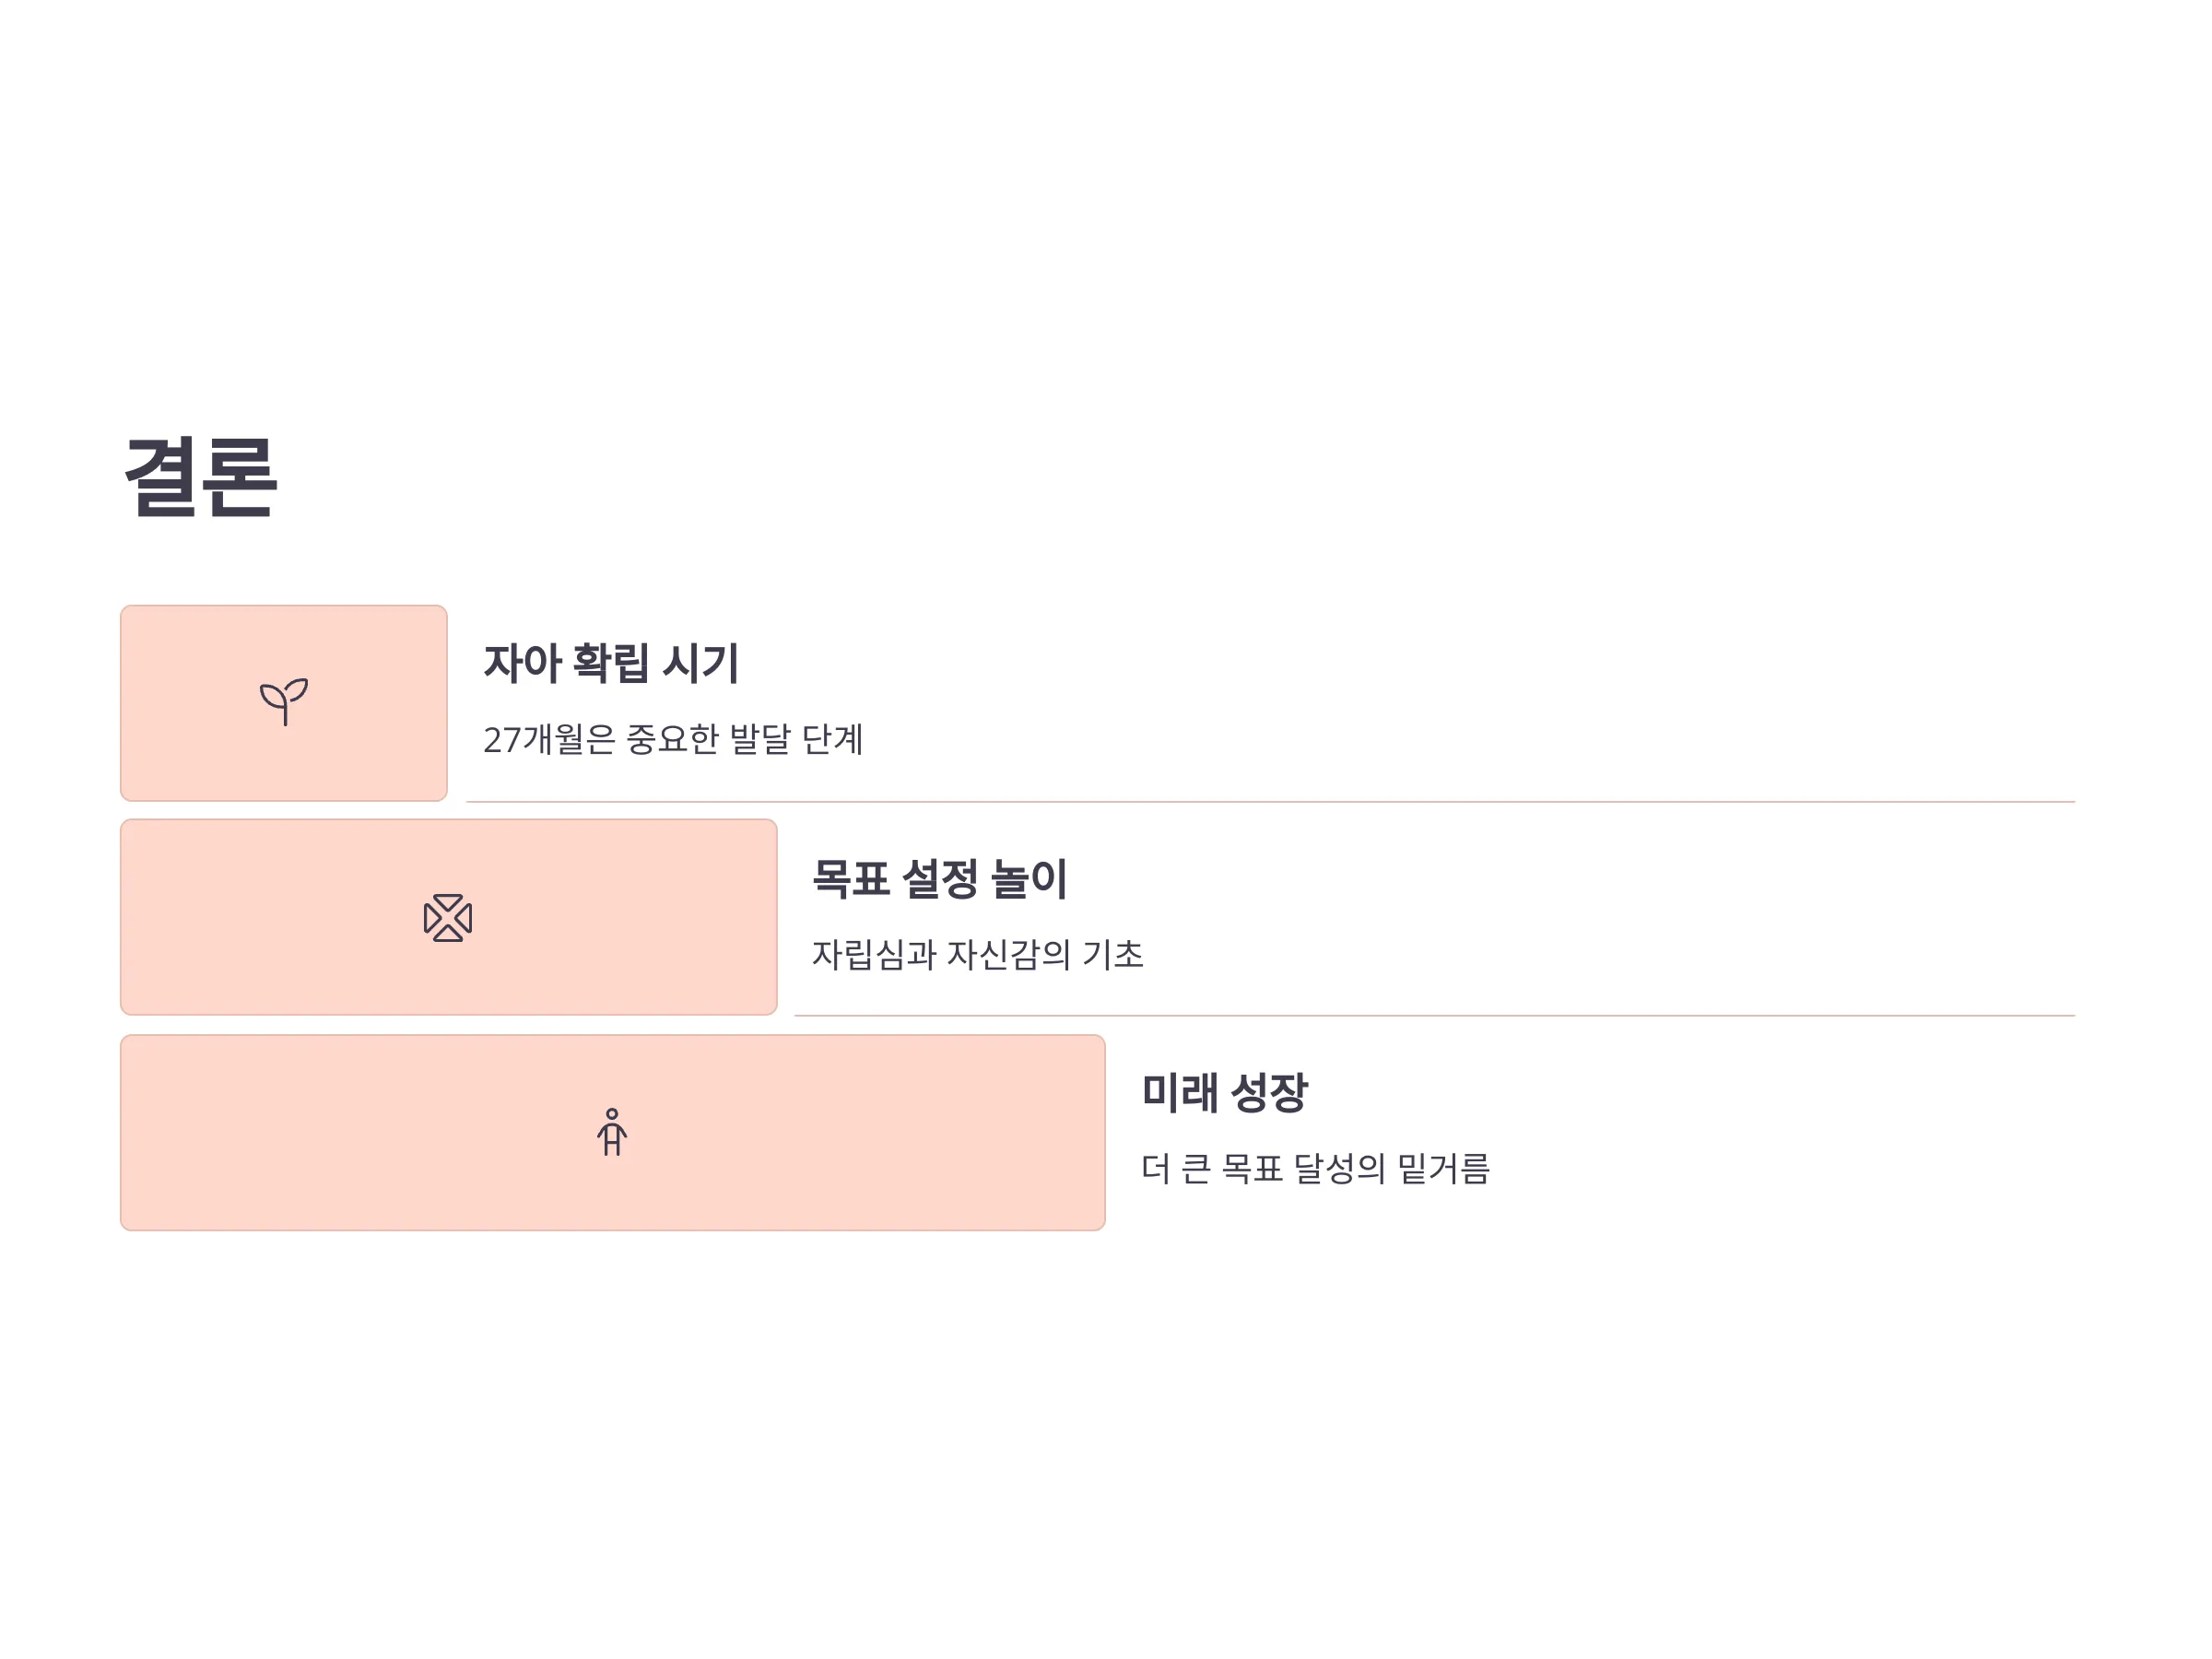Image resolution: width=2212 pixels, height=1659 pixels.
Task: Select the four-arrows converge icon
Action: pyautogui.click(x=448, y=918)
